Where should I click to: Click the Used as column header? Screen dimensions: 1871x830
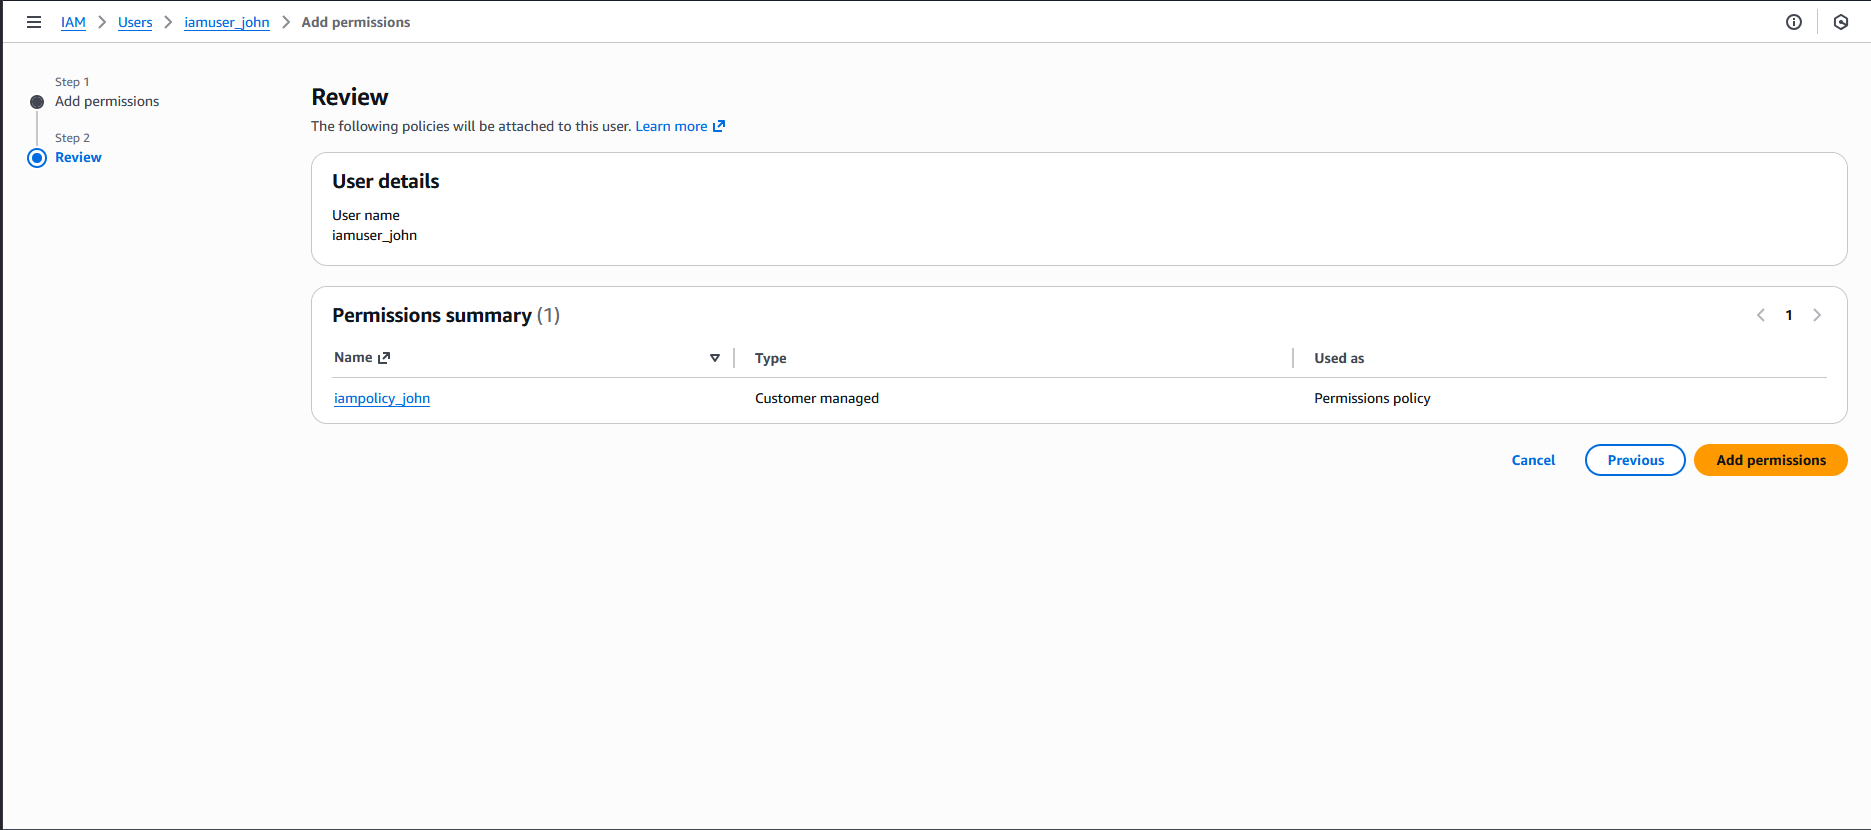pyautogui.click(x=1339, y=358)
